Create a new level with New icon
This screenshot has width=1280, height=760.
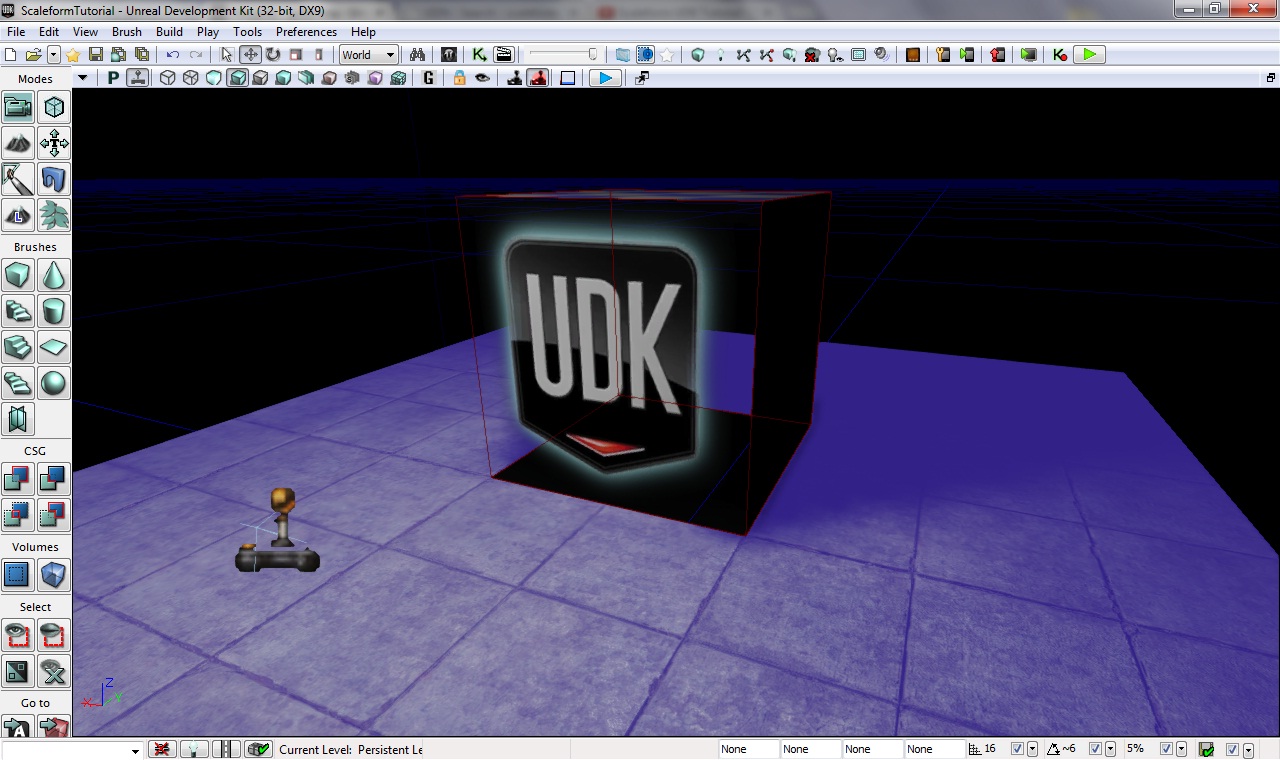coord(11,55)
